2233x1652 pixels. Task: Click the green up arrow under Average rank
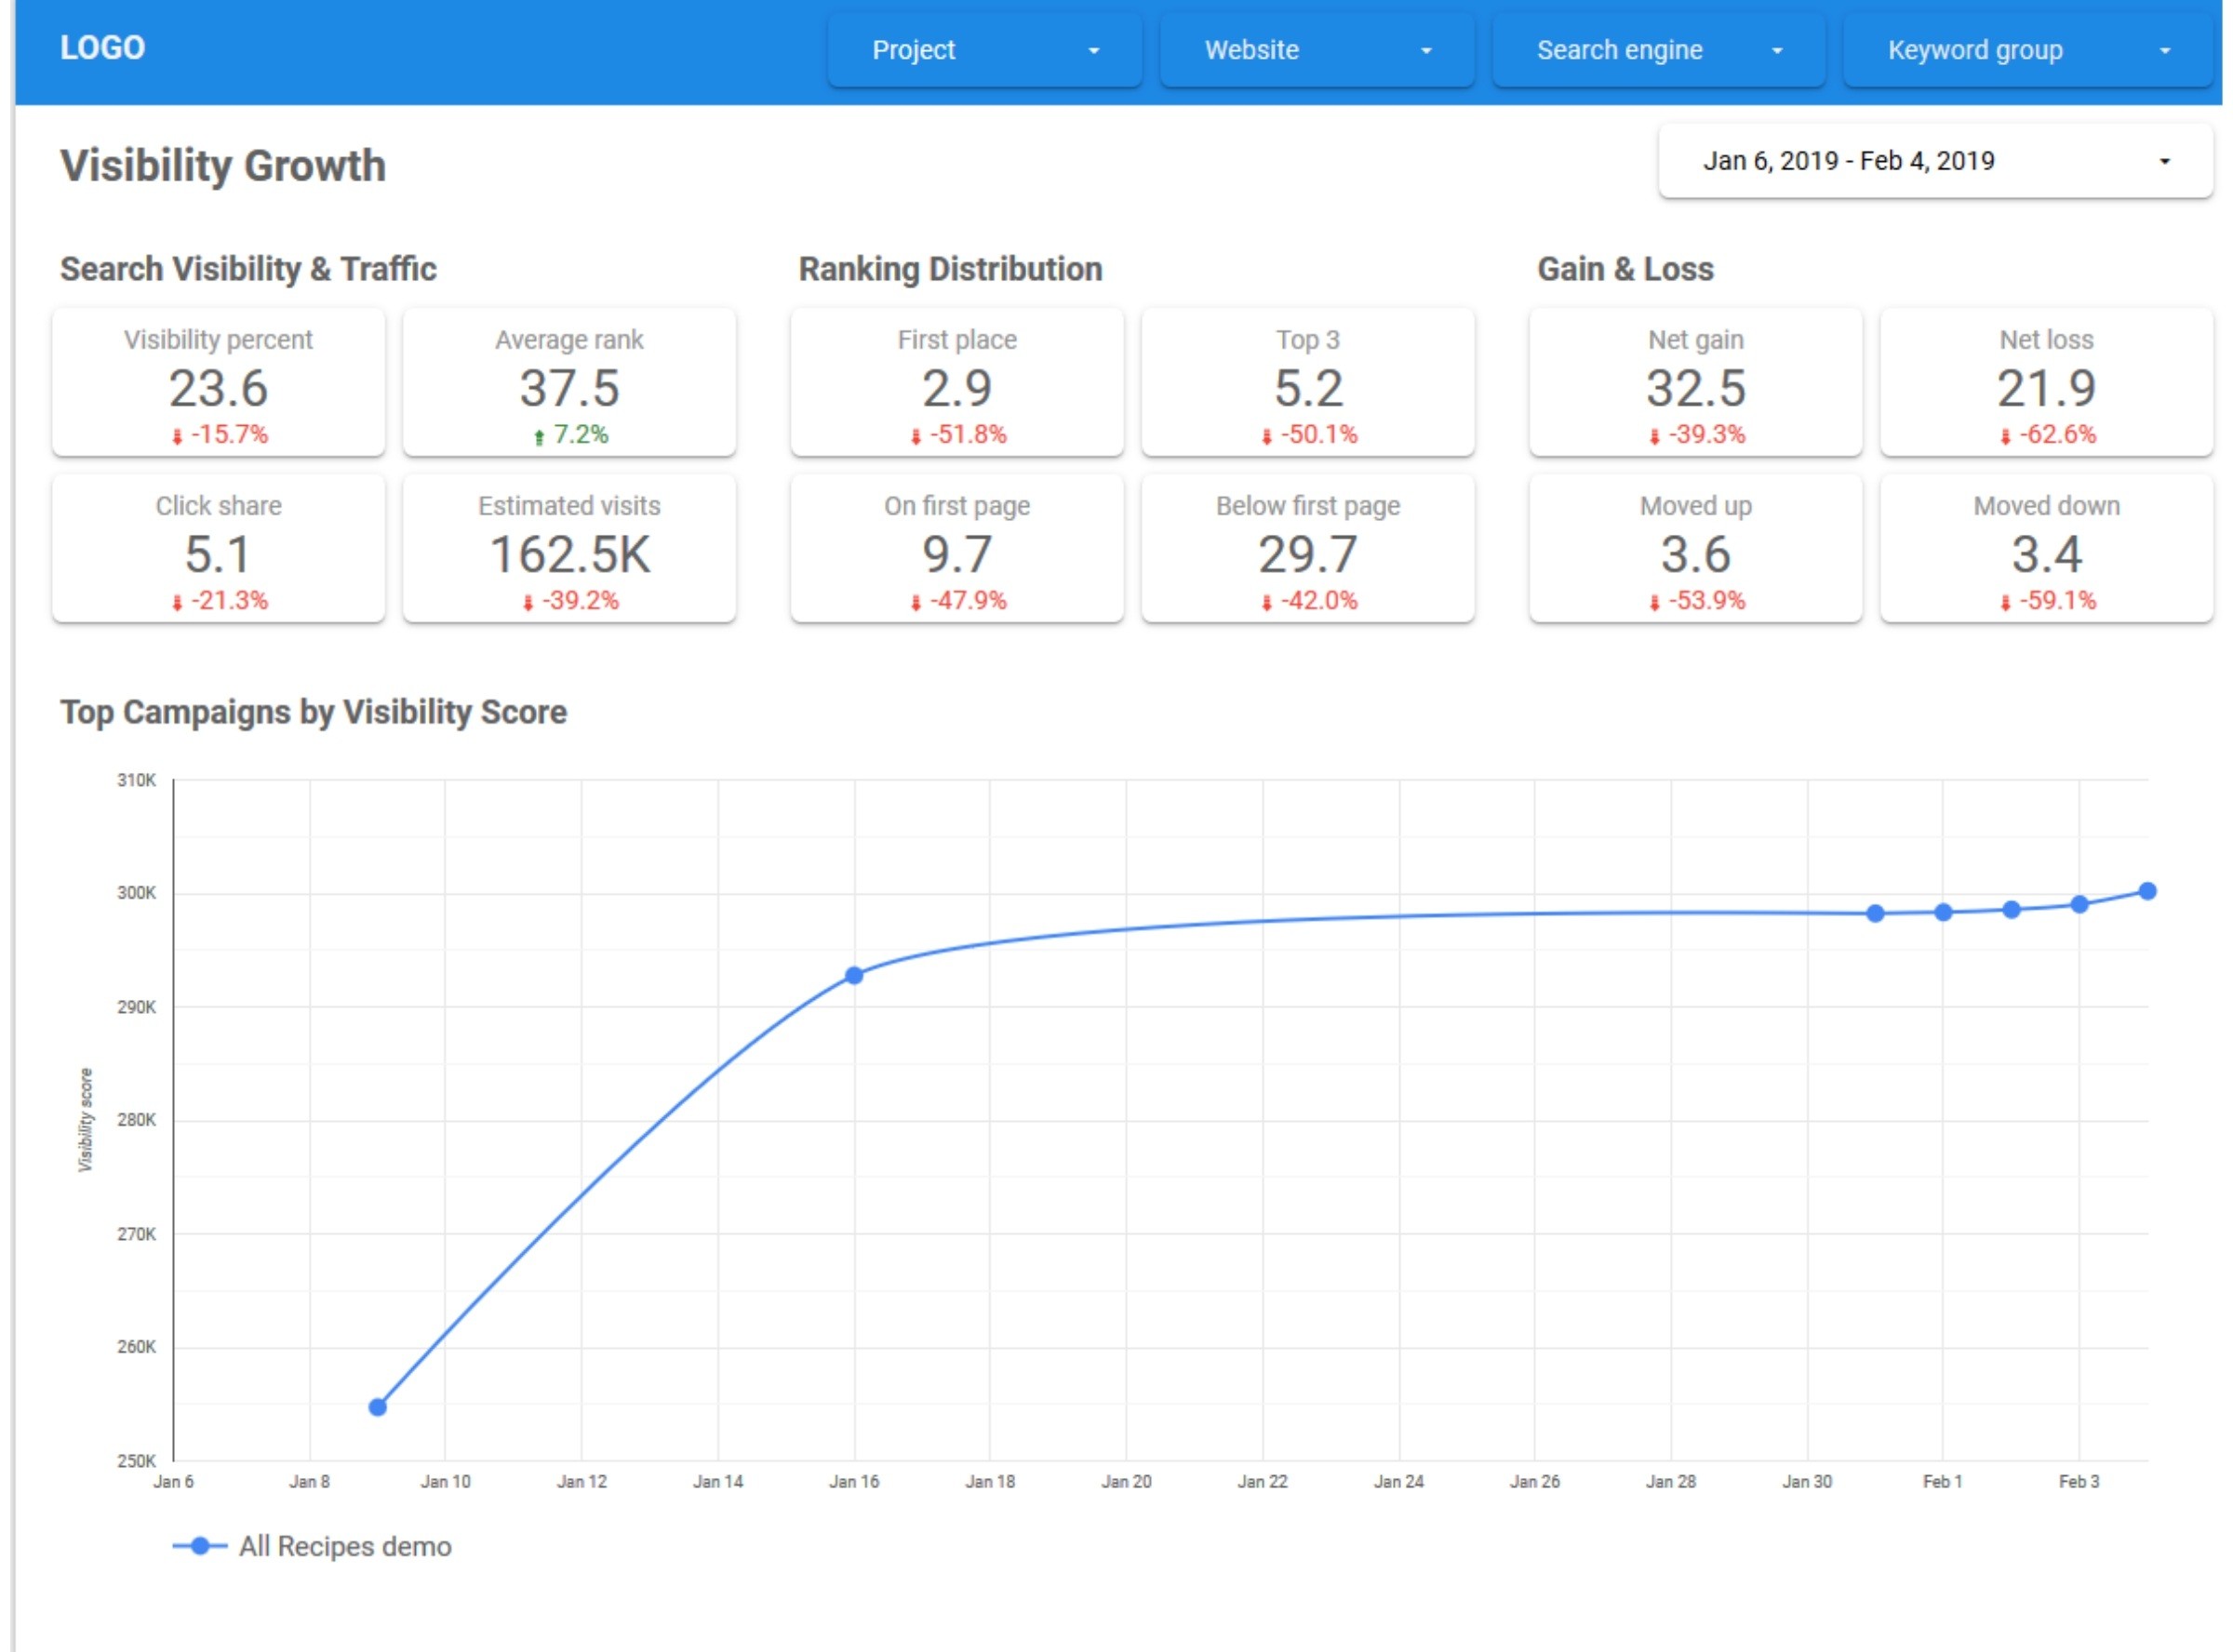point(539,437)
